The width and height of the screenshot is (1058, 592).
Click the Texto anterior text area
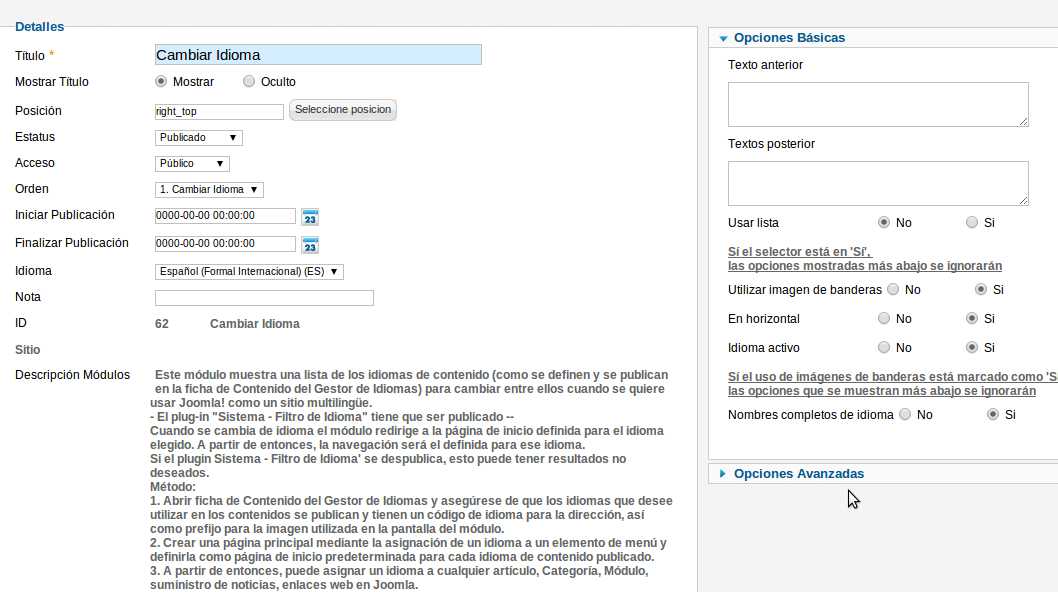coord(878,104)
